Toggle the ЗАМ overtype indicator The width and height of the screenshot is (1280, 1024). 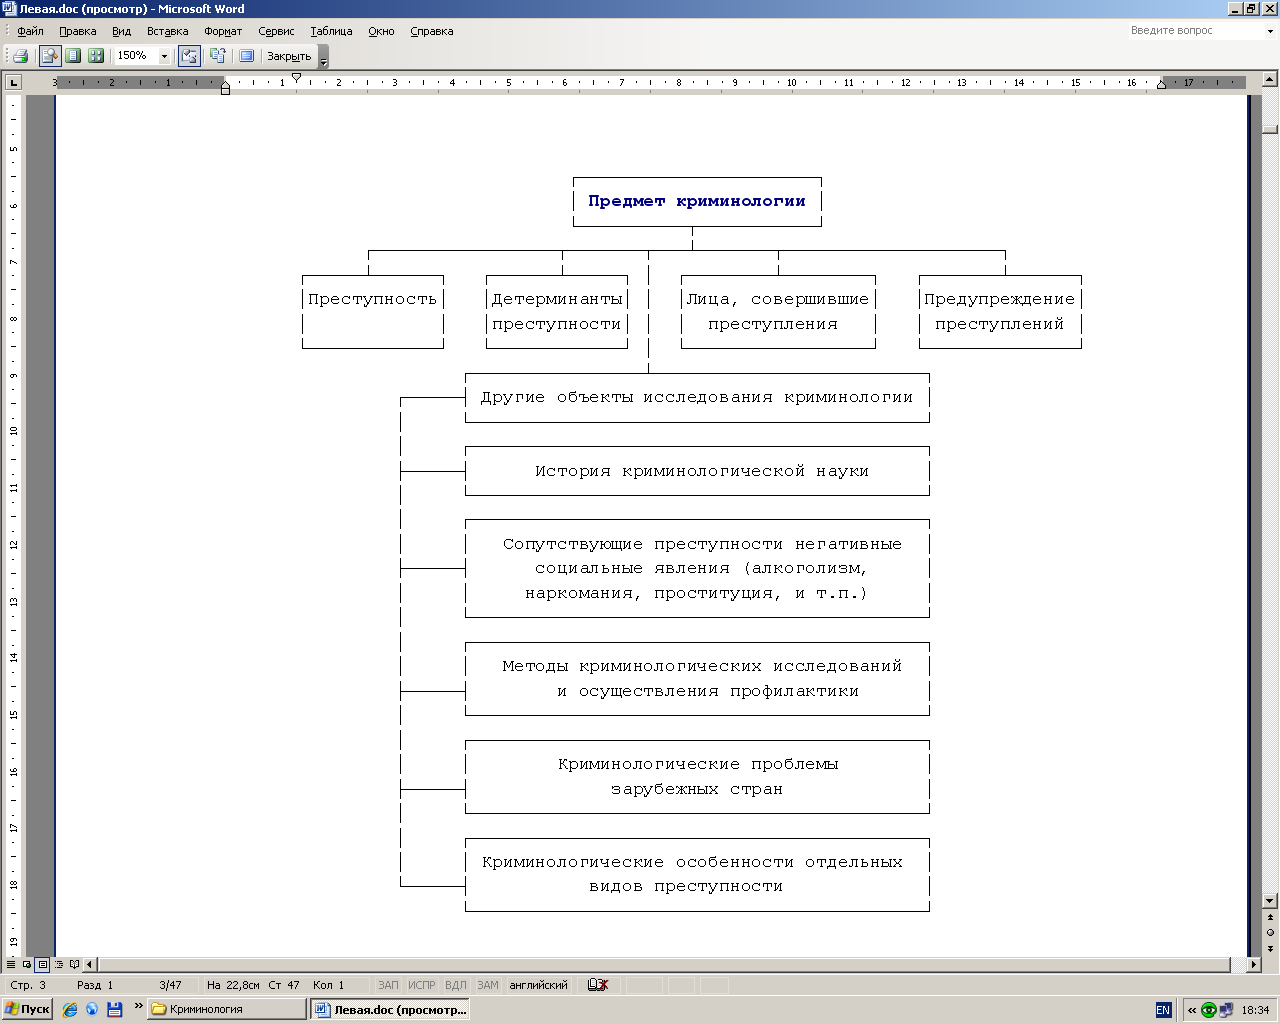(x=487, y=985)
